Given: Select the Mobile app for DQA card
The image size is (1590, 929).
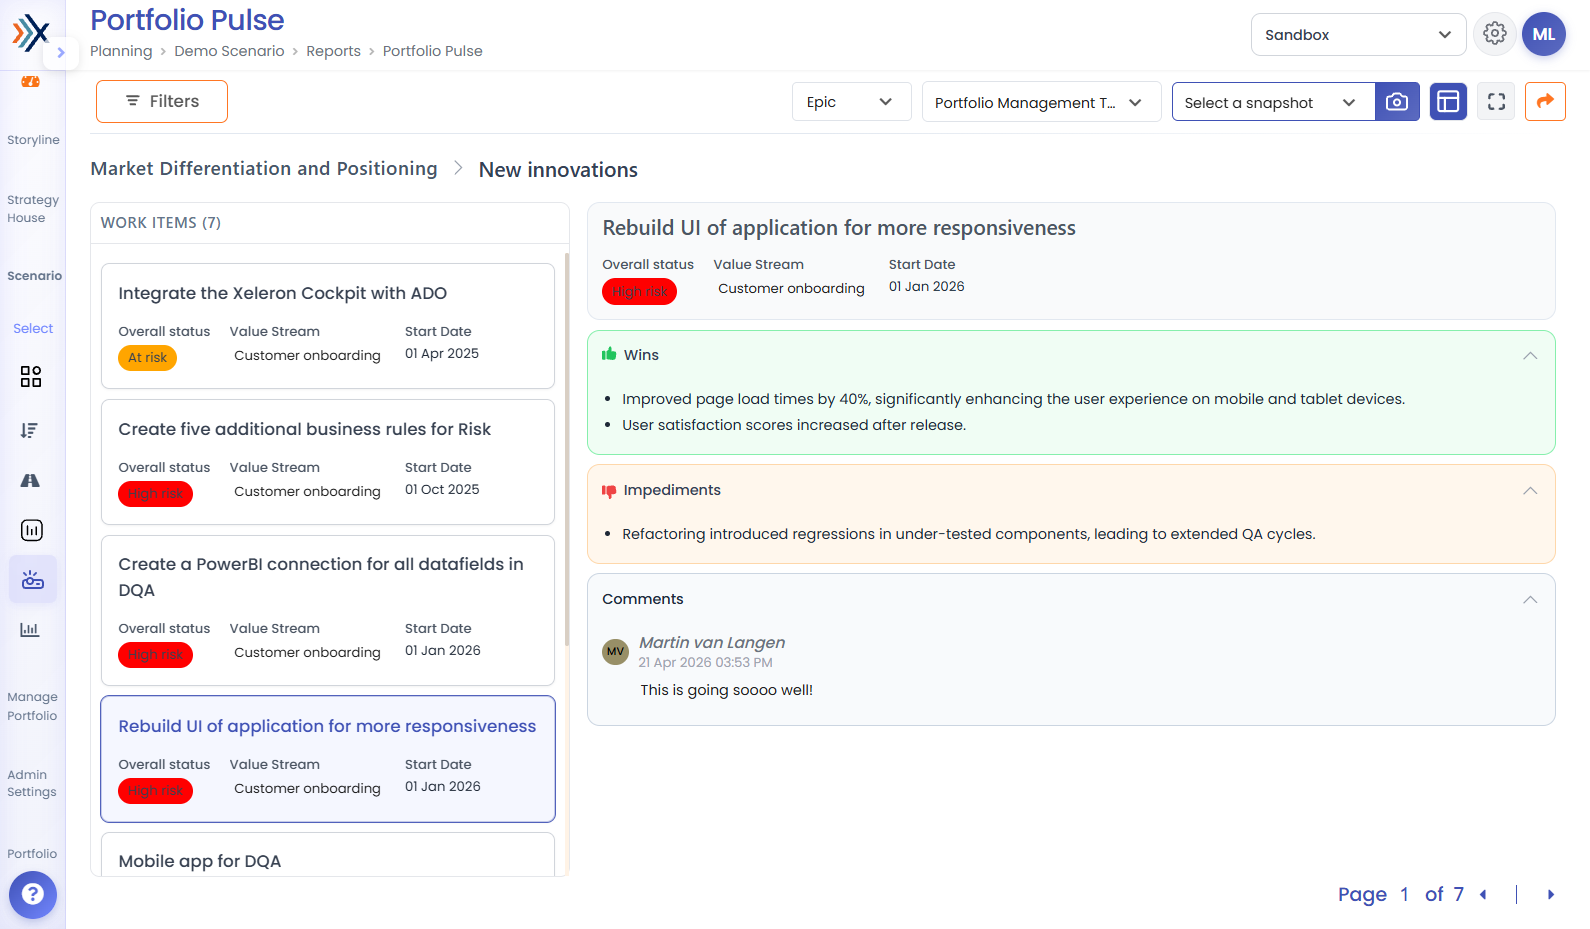Looking at the screenshot, I should tap(328, 855).
